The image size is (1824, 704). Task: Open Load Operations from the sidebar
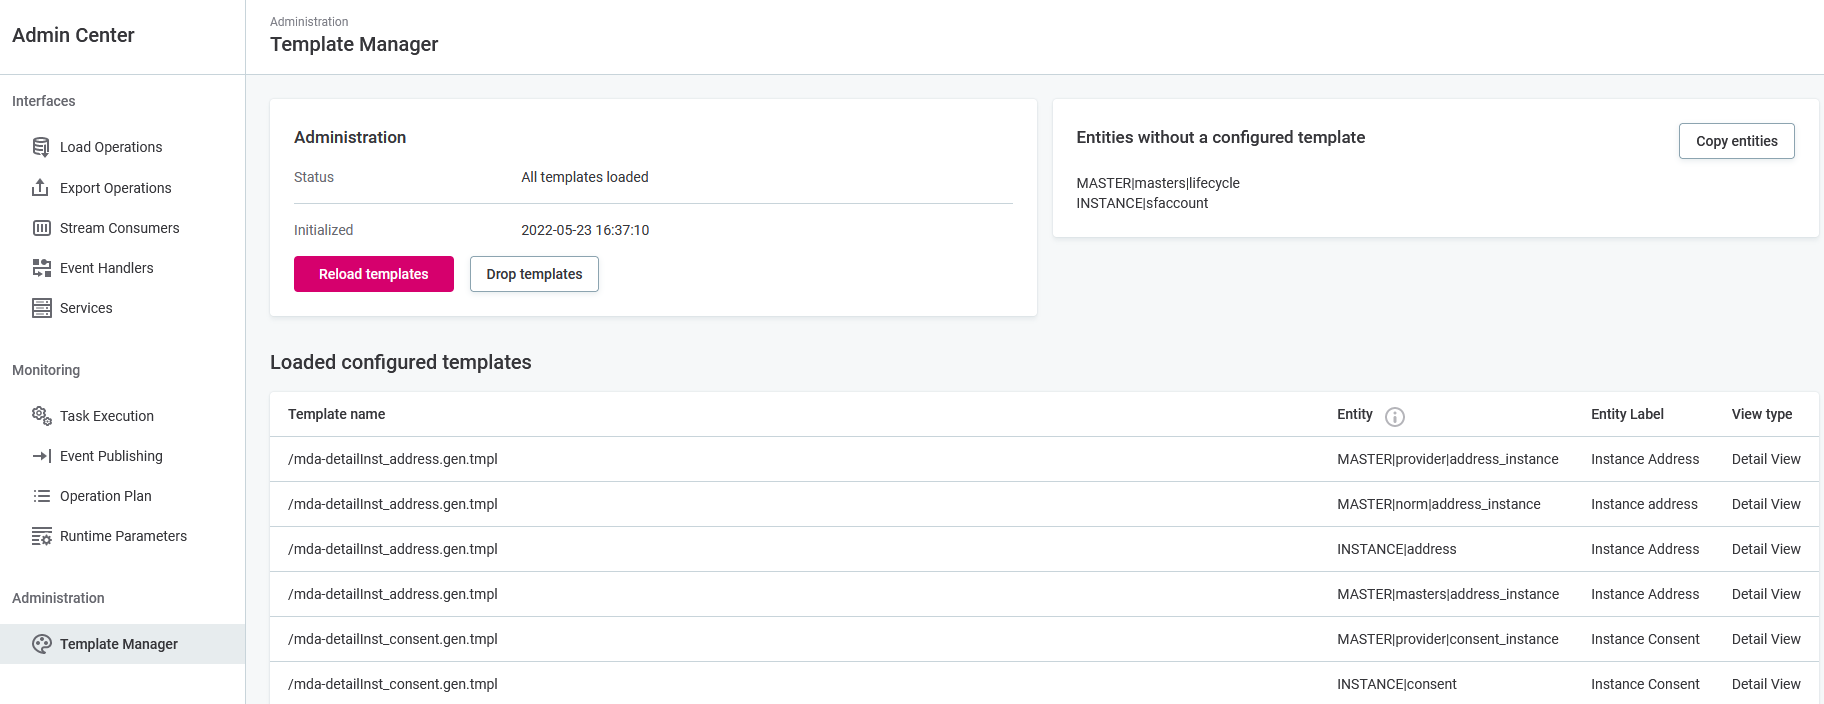pyautogui.click(x=110, y=147)
